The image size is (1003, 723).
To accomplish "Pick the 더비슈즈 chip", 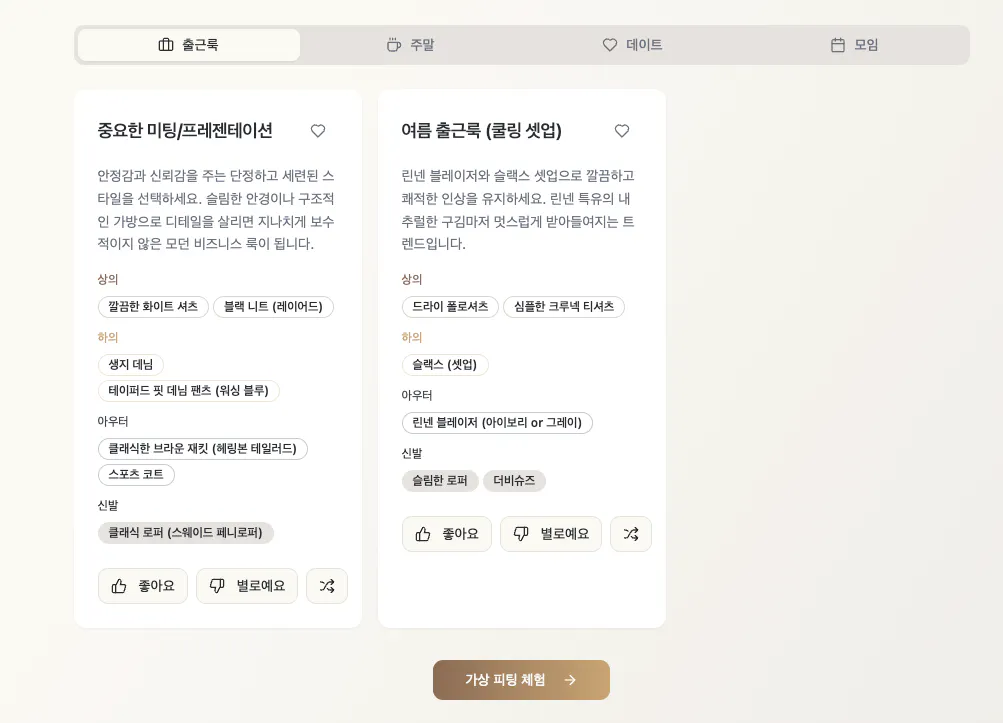I will 514,481.
